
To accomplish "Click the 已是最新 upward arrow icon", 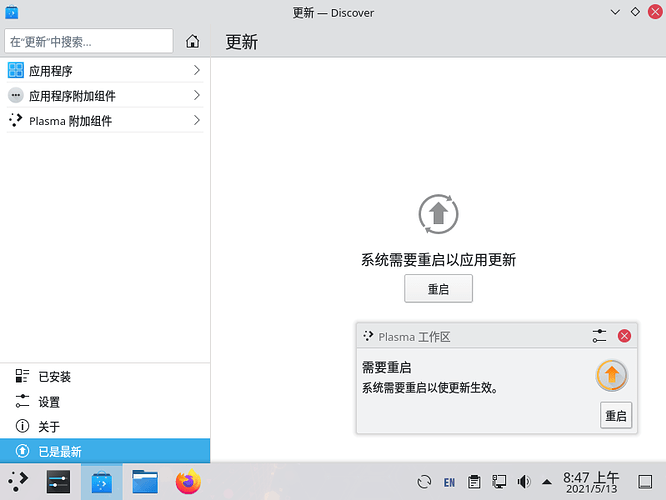I will pos(22,451).
